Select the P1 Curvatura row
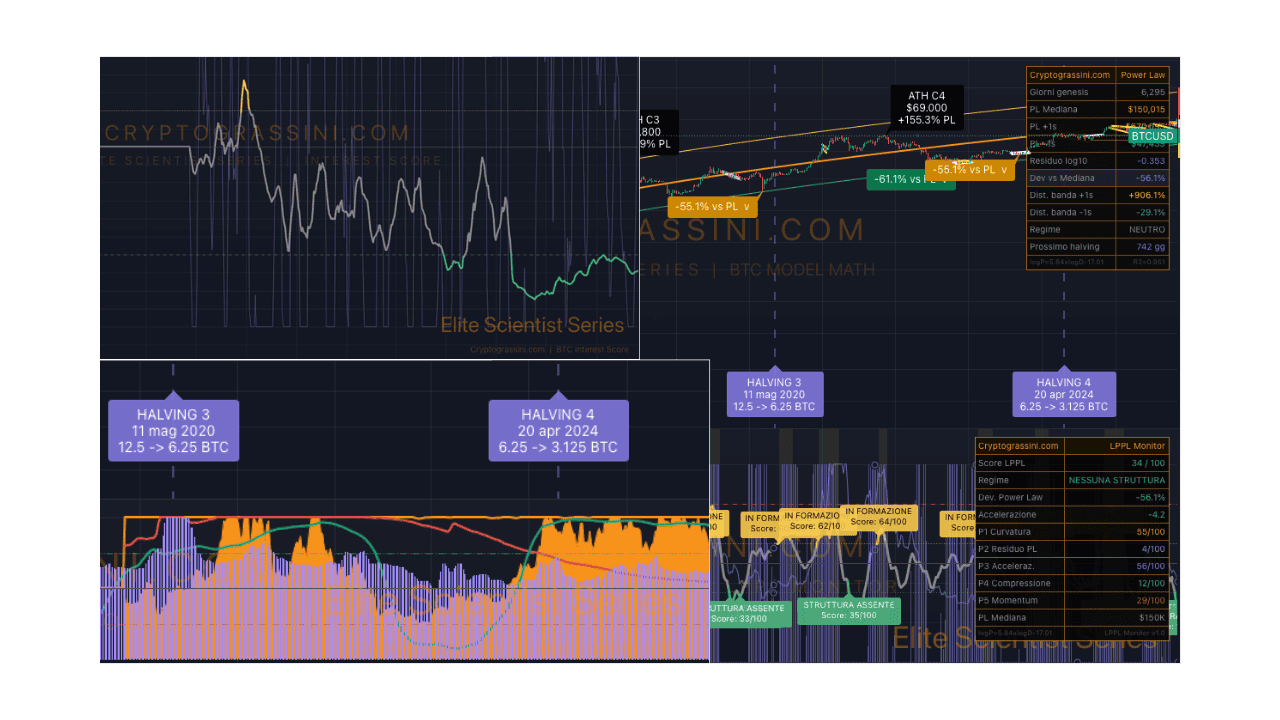 (x=1071, y=531)
